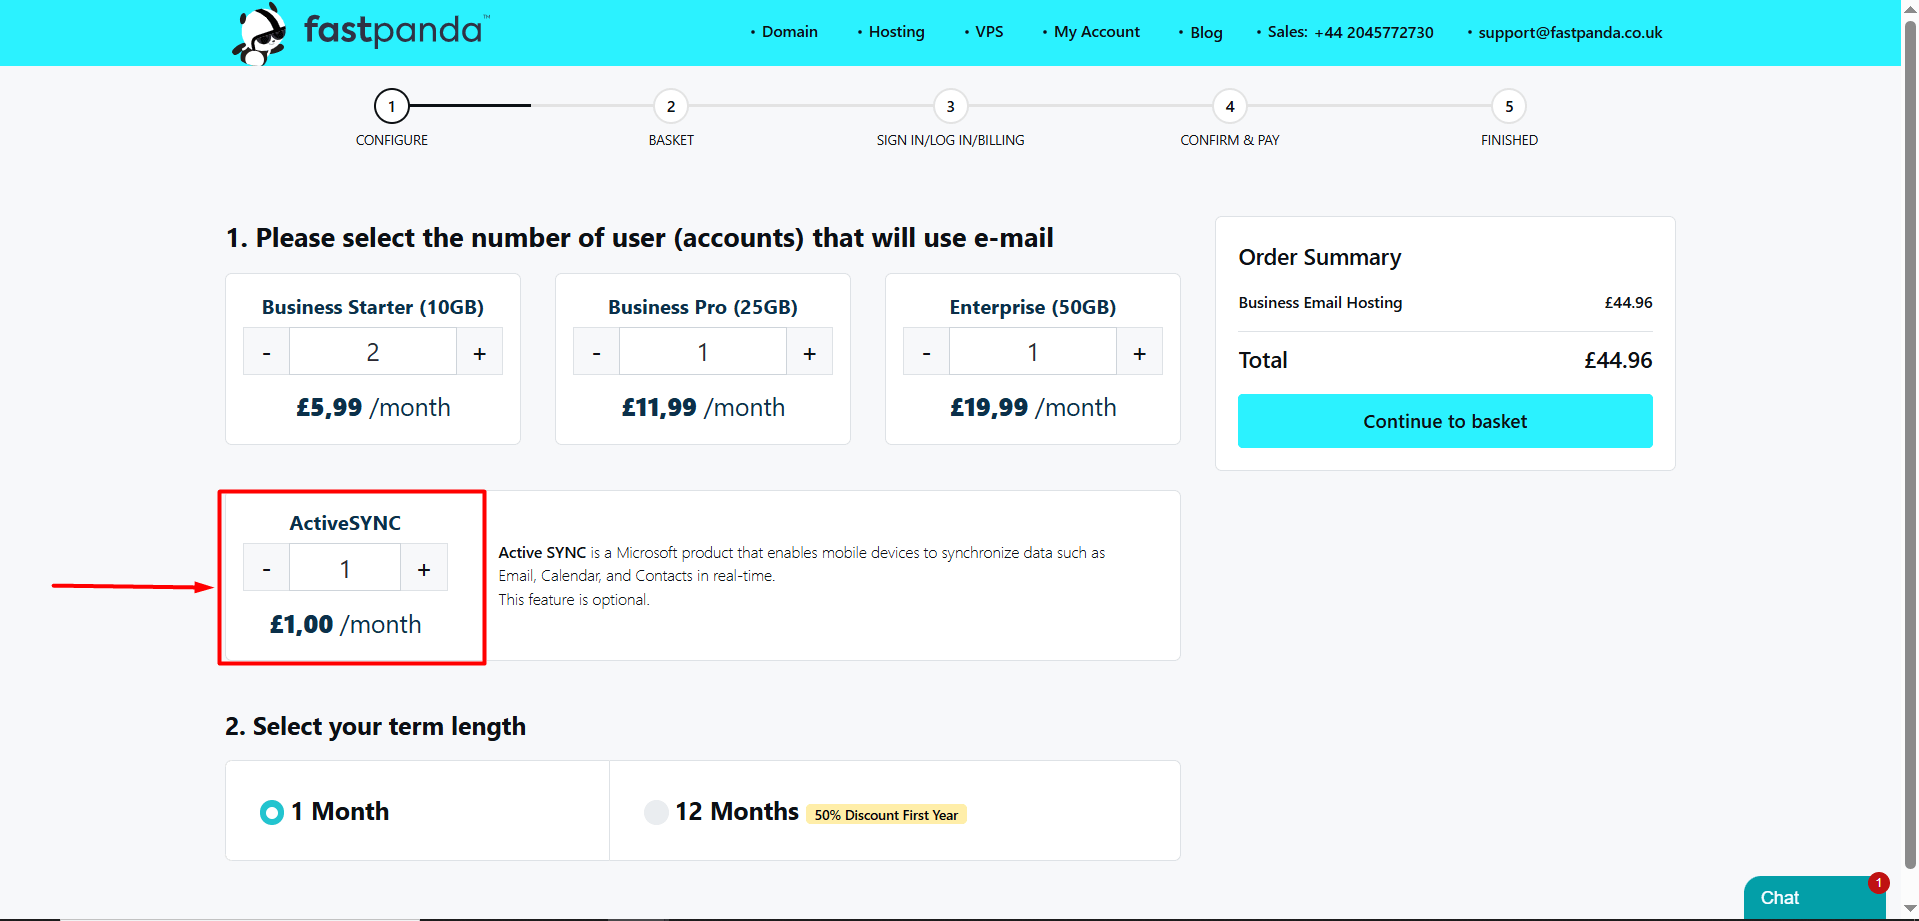Focus the Business Starter quantity field
Screen dimensions: 1919x921
click(x=373, y=352)
